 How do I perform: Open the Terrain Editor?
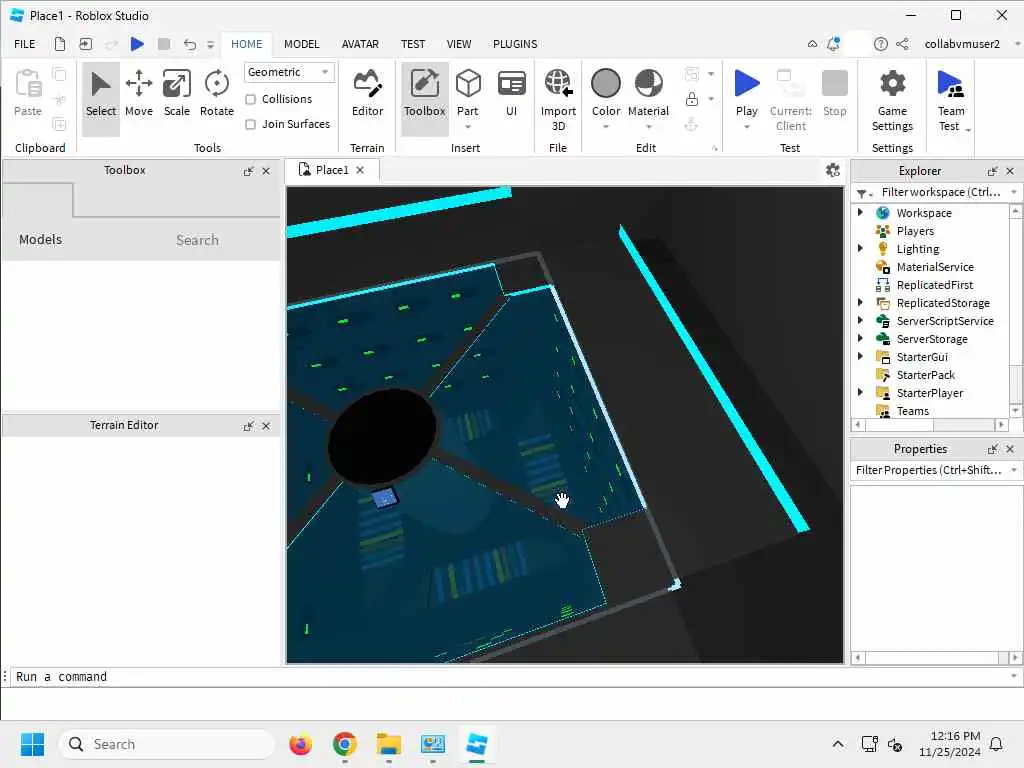pos(367,93)
